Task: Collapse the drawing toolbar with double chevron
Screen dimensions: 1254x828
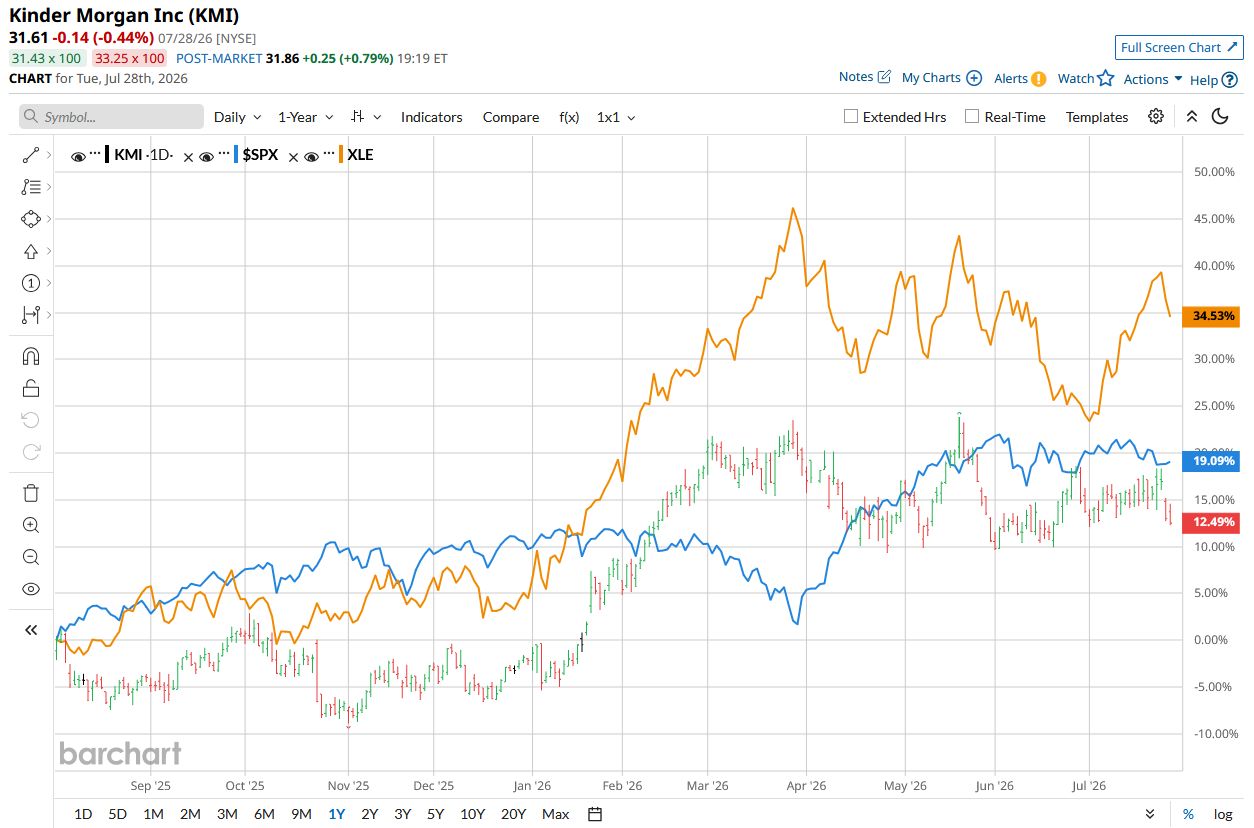Action: click(30, 630)
